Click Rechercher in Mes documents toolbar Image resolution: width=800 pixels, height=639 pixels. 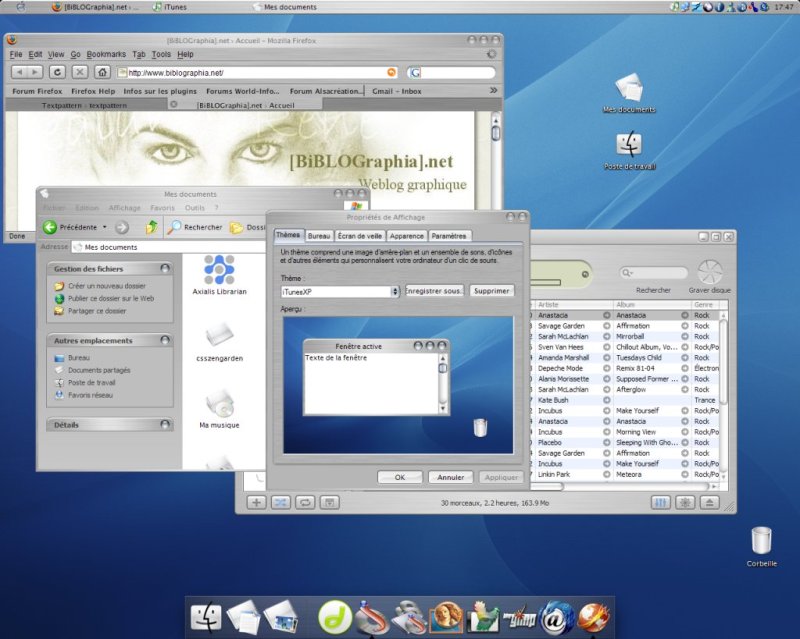coord(195,227)
